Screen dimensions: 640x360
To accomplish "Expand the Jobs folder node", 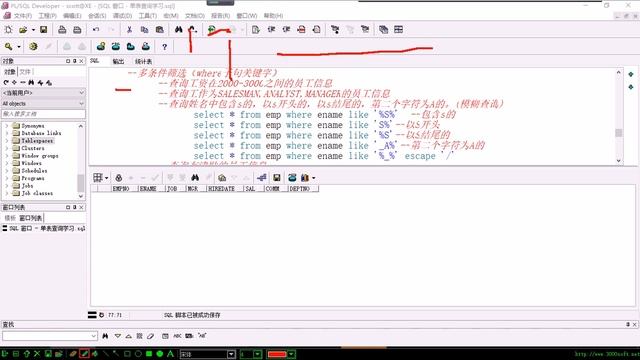I will [x=7, y=186].
